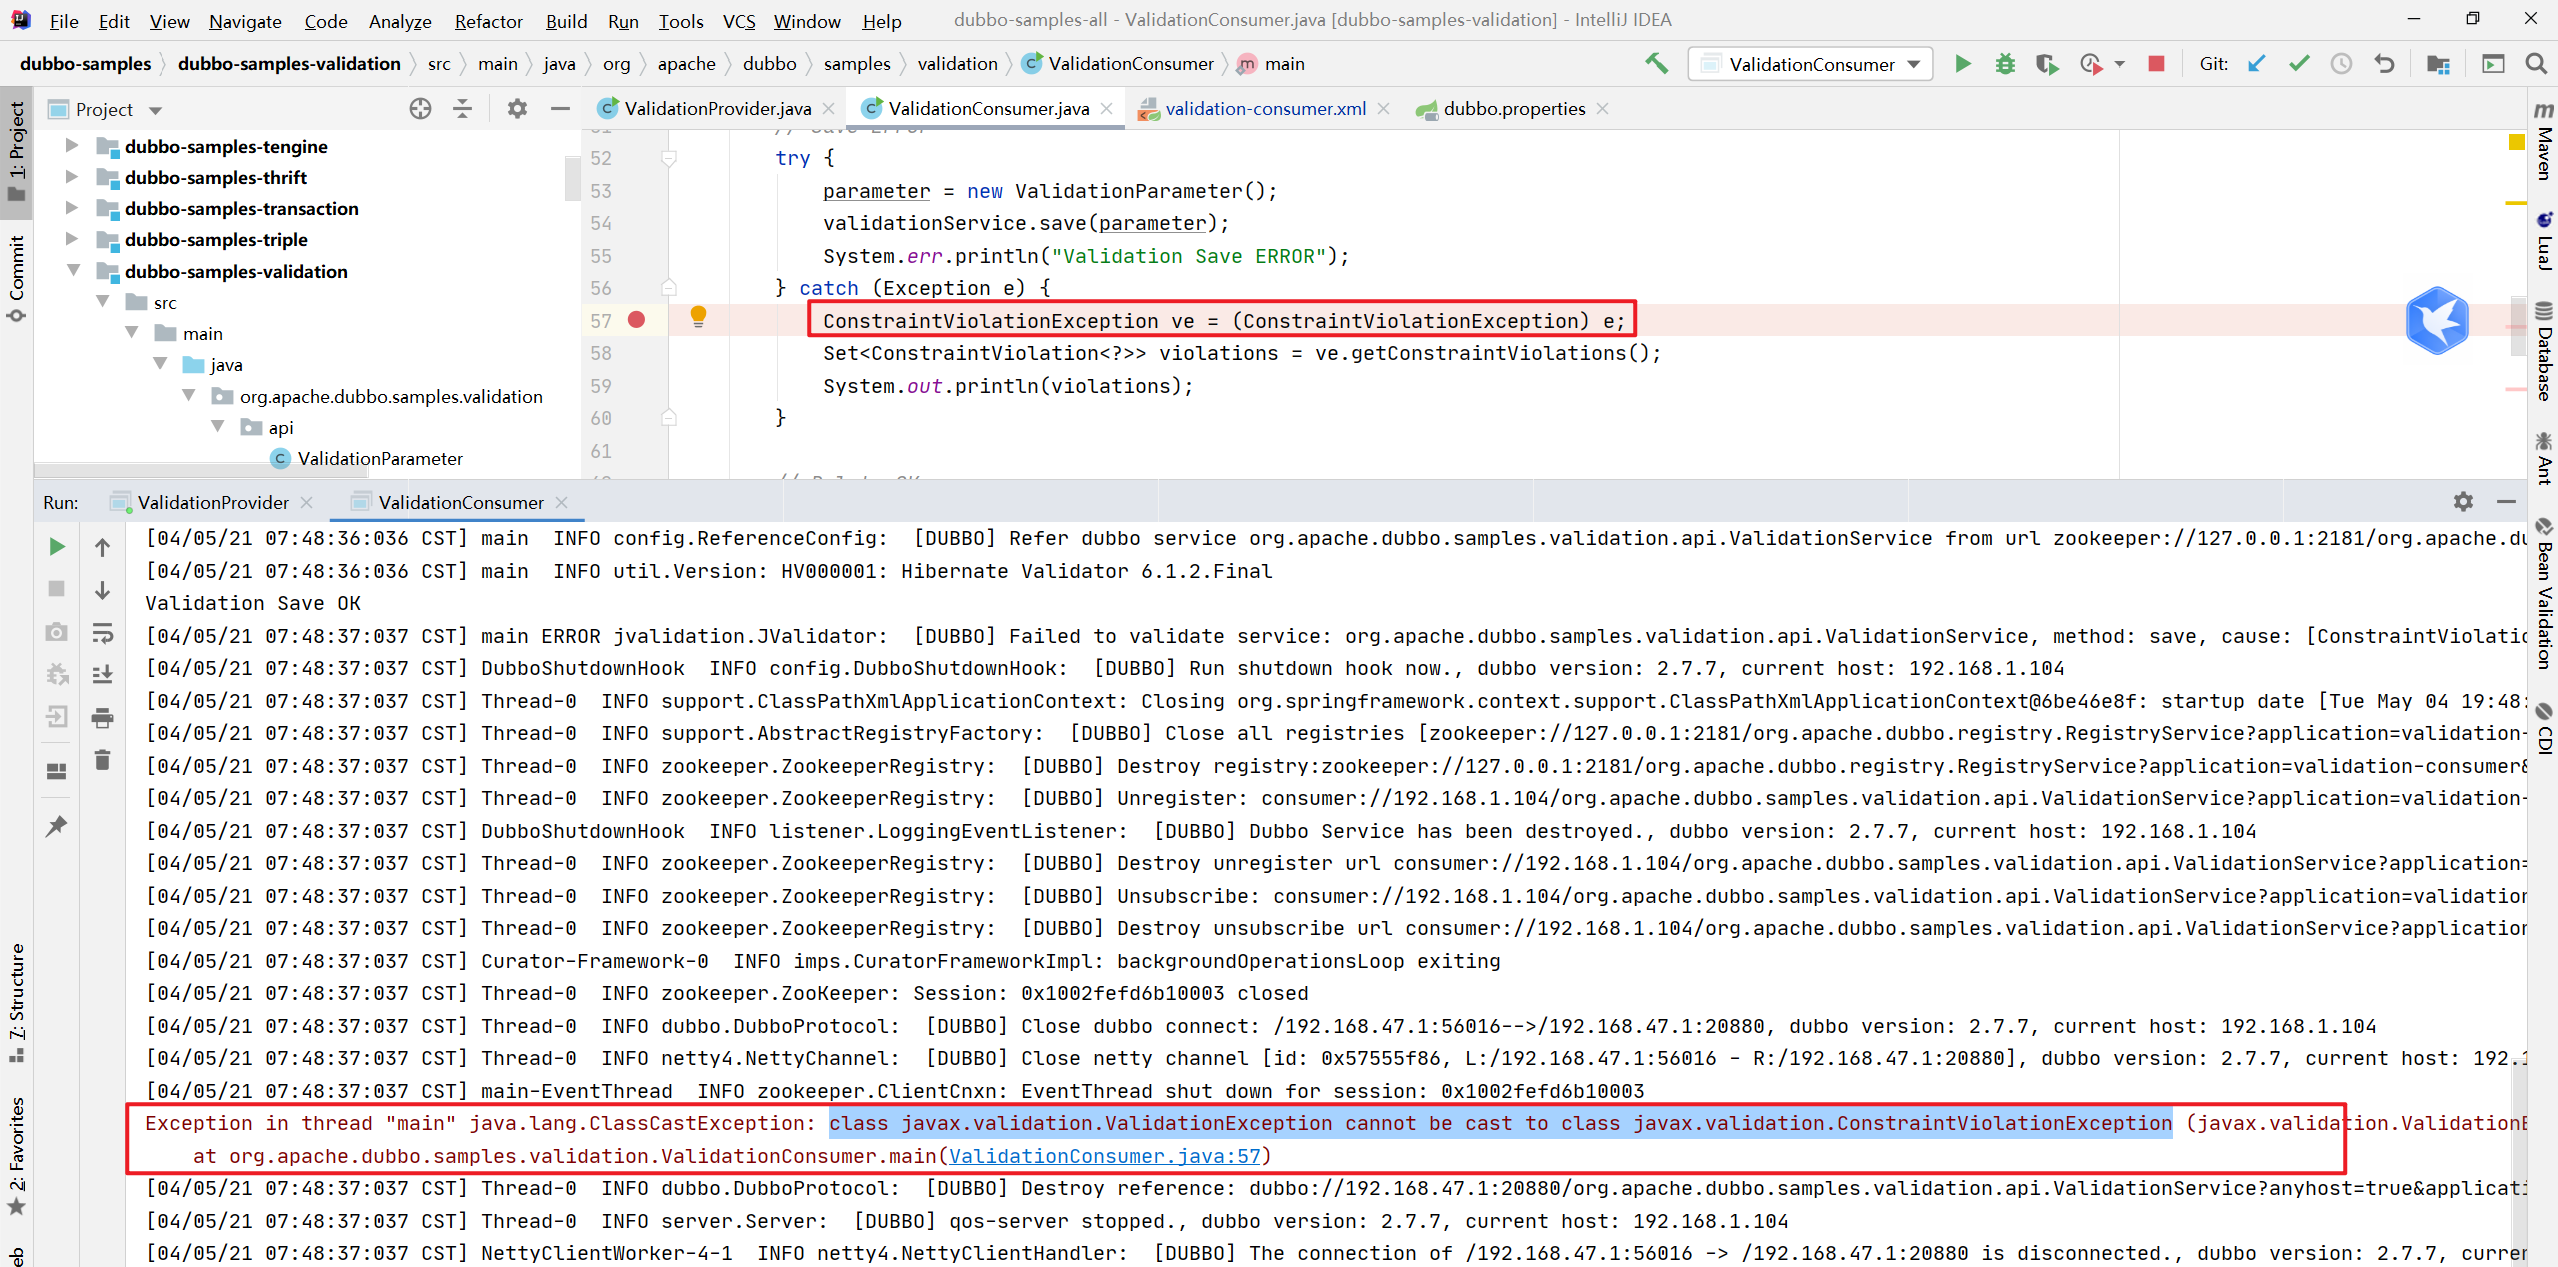2558x1267 pixels.
Task: Run ValidationConsumer with green play button
Action: 1963,64
